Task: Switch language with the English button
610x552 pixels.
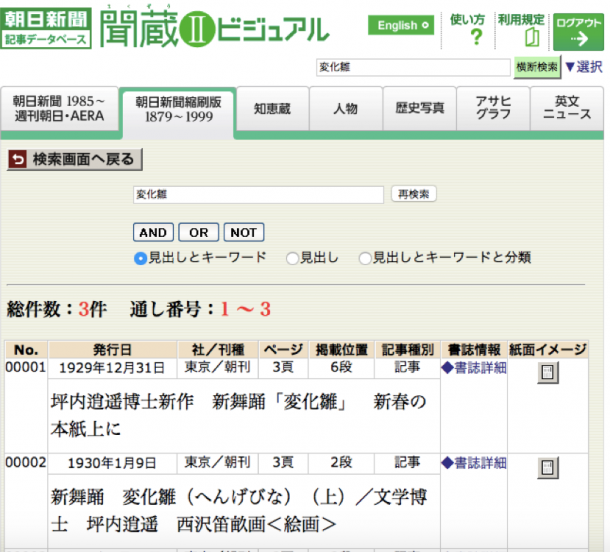Action: pyautogui.click(x=401, y=25)
